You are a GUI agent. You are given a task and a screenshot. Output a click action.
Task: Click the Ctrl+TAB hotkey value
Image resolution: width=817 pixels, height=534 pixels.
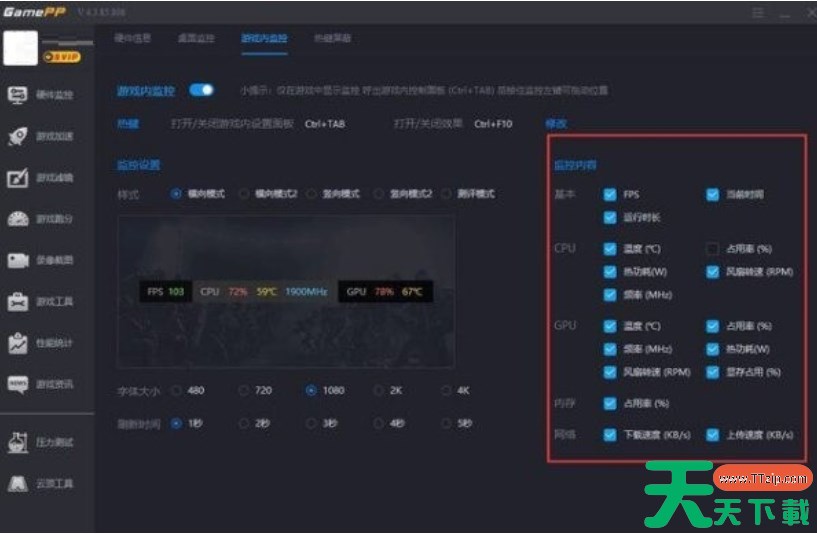pos(325,124)
